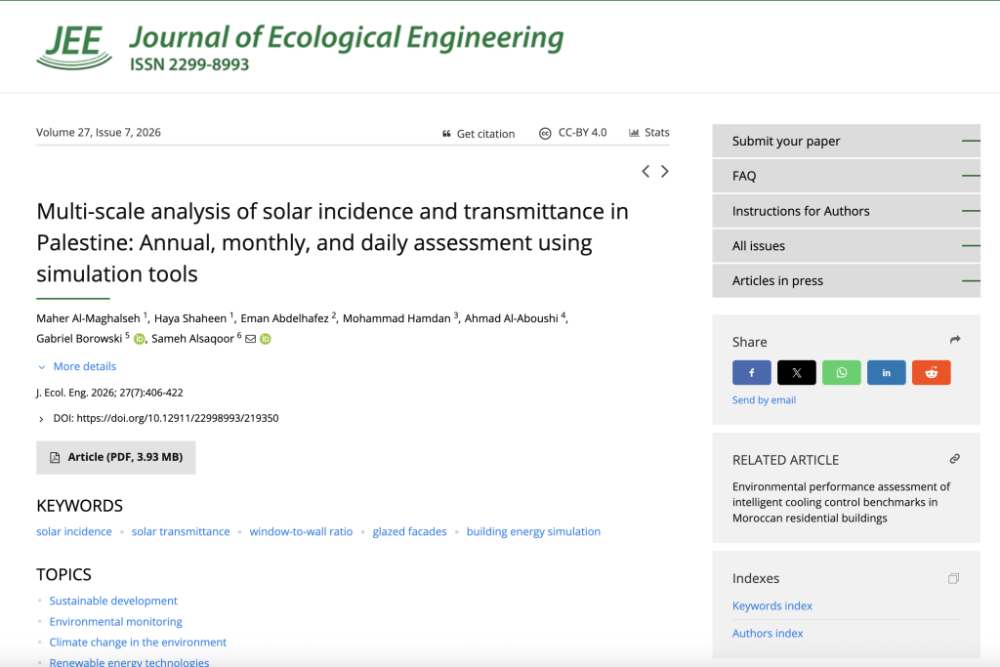Share article on Reddit
1000x667 pixels.
tap(931, 372)
